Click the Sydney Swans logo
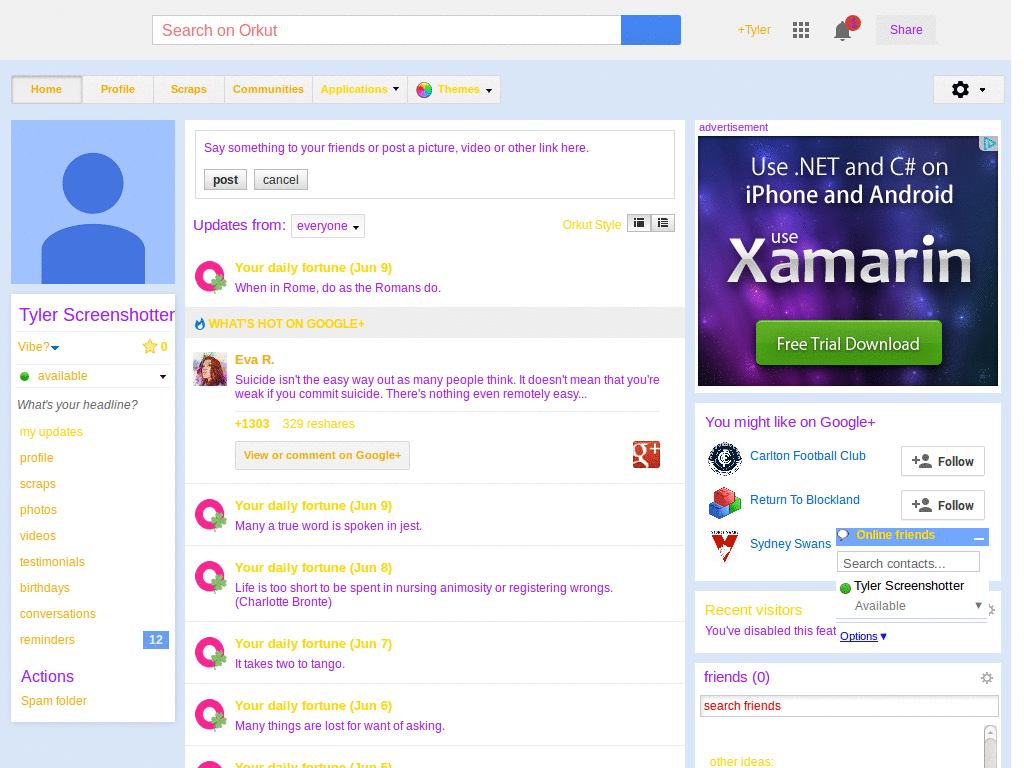This screenshot has height=768, width=1024. pos(724,546)
